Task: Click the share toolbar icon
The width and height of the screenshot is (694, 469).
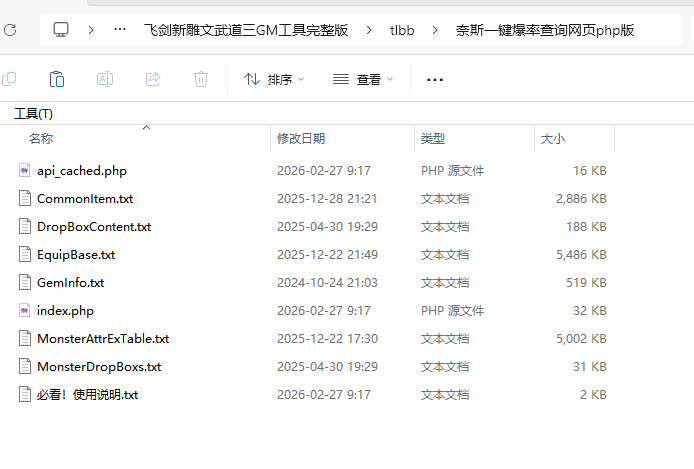Action: tap(153, 79)
